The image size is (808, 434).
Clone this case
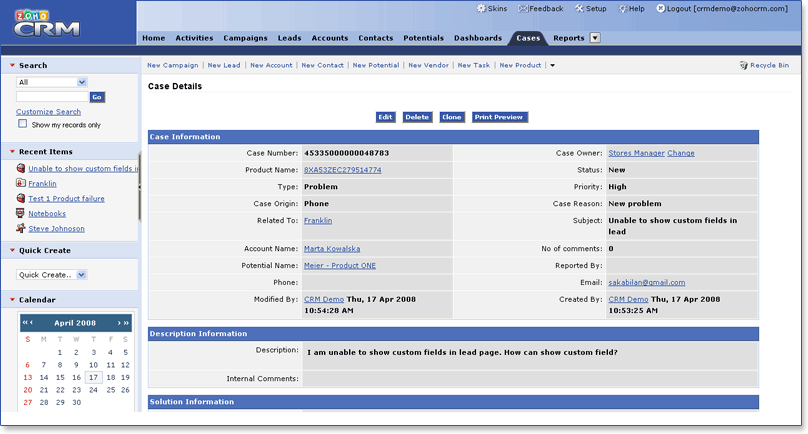pyautogui.click(x=451, y=117)
